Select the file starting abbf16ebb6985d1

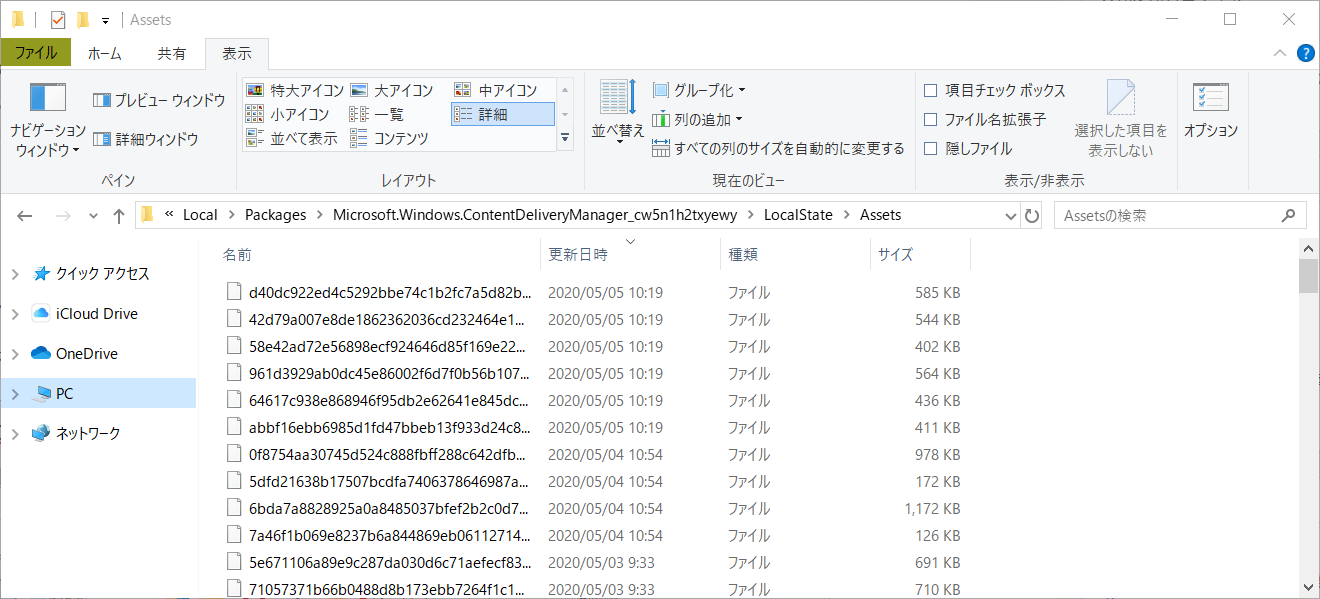[390, 428]
